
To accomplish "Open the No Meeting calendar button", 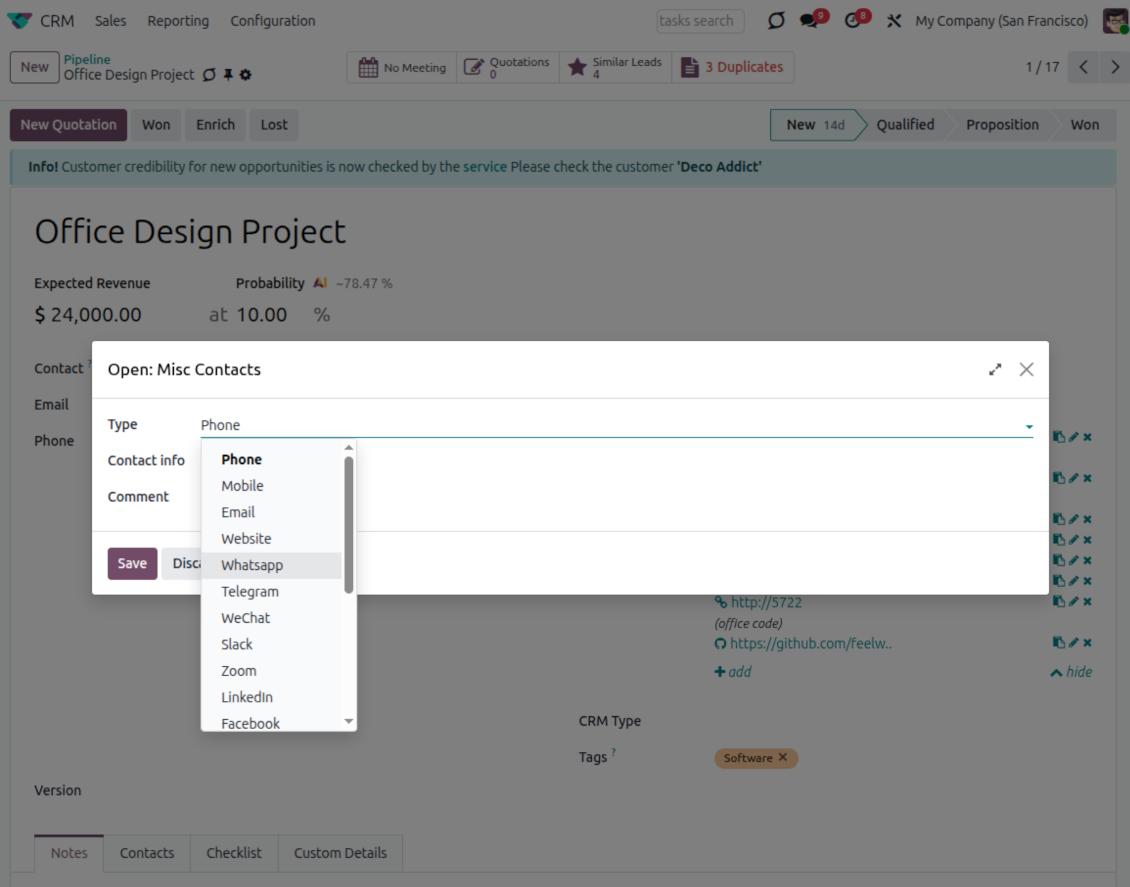I will tap(402, 68).
